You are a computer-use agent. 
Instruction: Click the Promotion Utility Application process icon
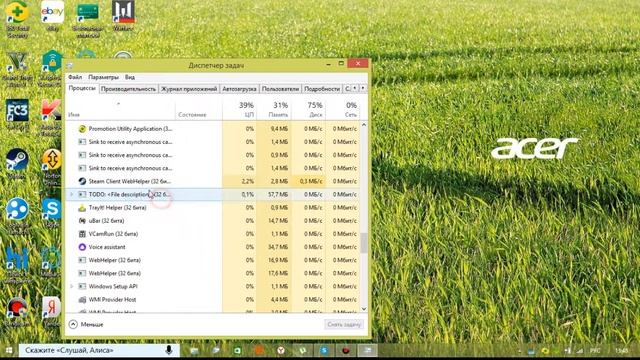[82, 129]
